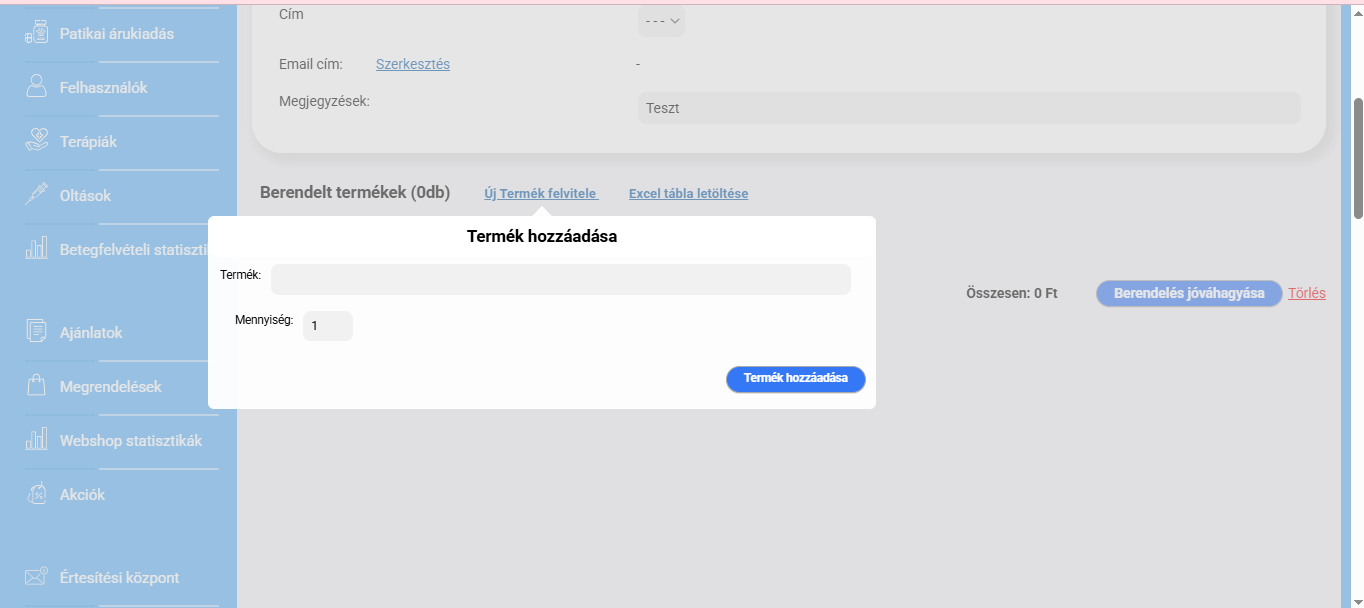Screen dimensions: 1364x608
Task: Open Terápiák via its heart-hand icon
Action: tap(36, 141)
